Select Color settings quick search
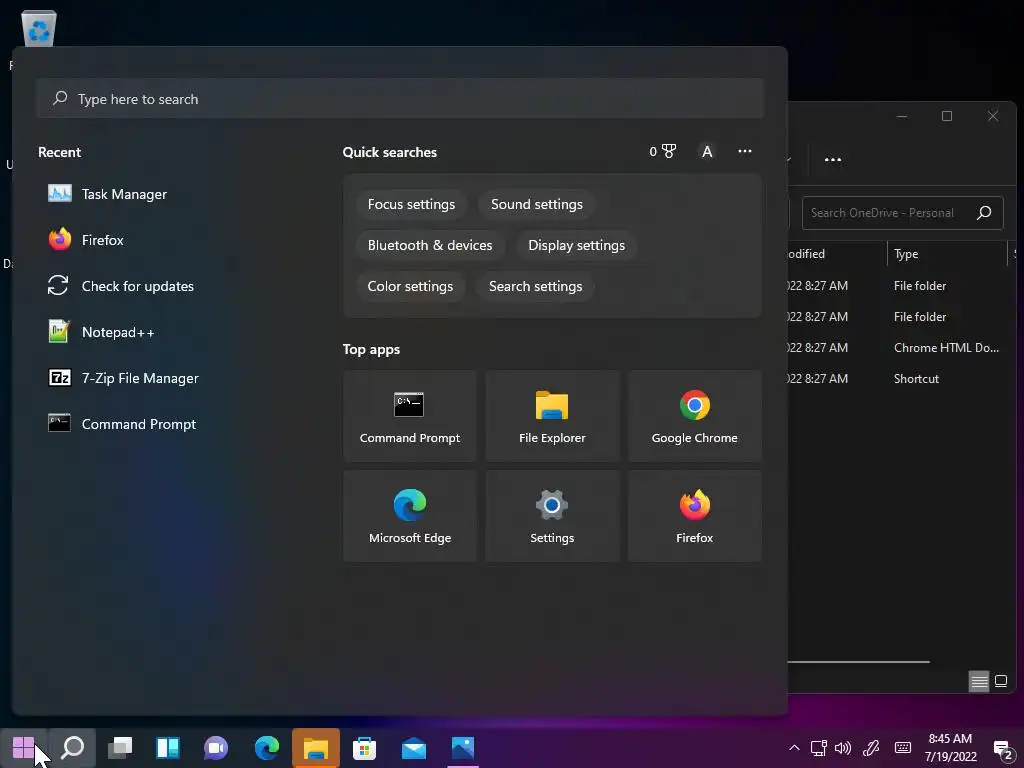Viewport: 1024px width, 768px height. pyautogui.click(x=410, y=287)
